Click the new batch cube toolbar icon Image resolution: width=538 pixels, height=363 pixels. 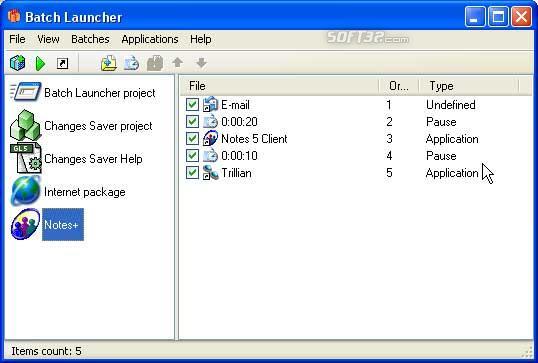[x=17, y=63]
